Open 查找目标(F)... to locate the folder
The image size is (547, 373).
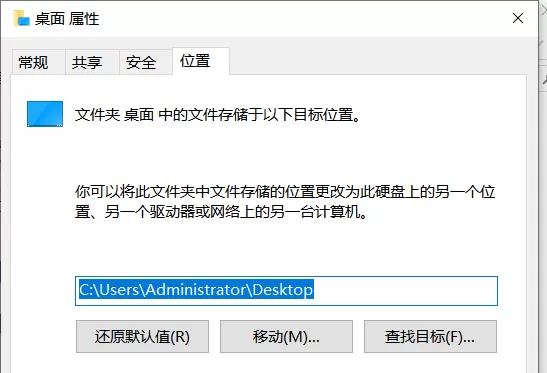430,337
